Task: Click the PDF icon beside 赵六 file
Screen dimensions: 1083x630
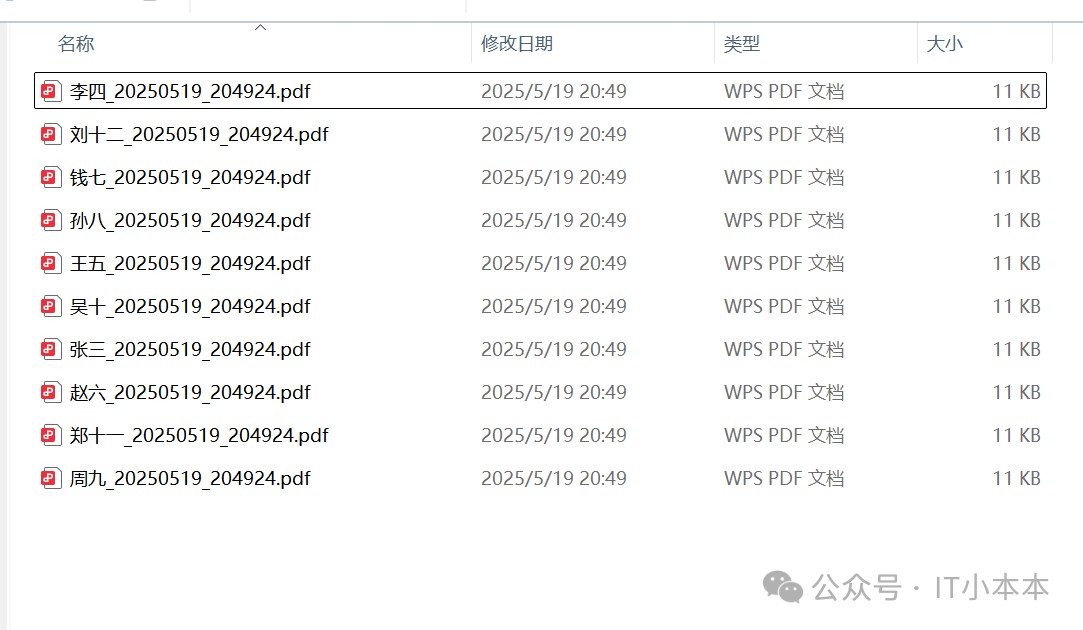Action: [x=50, y=392]
